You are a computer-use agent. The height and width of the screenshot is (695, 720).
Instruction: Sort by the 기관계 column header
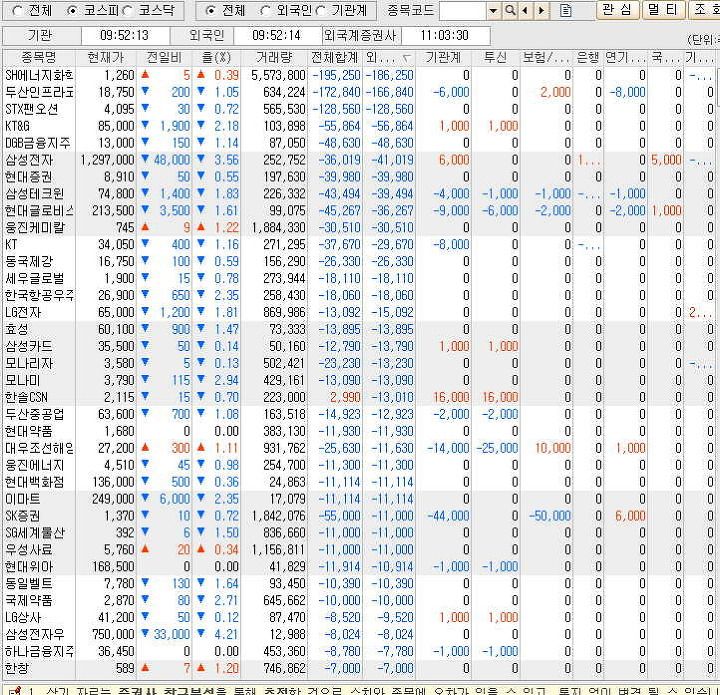(443, 58)
